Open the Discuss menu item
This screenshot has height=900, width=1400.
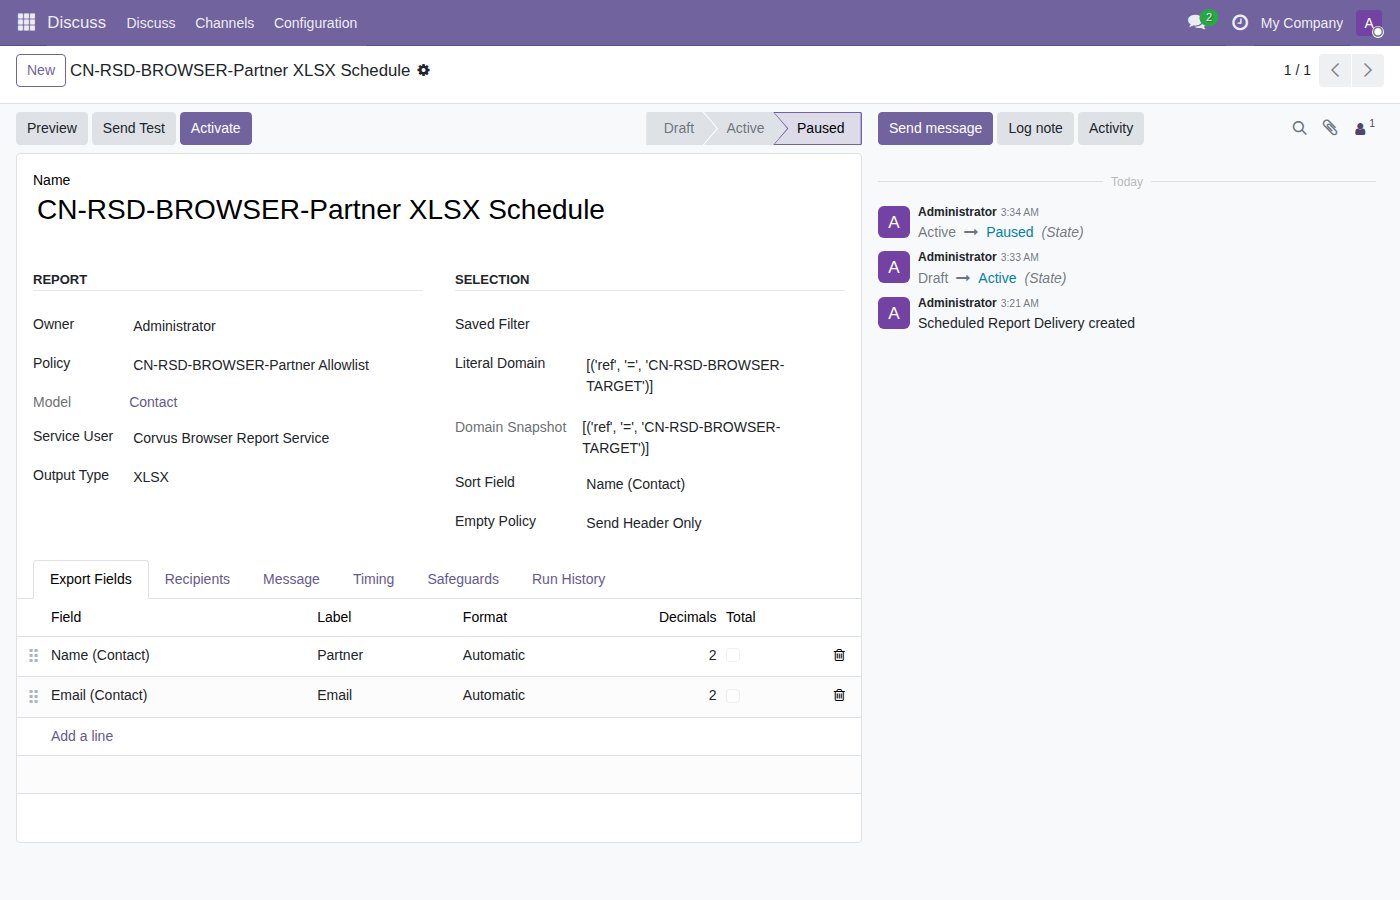click(x=151, y=23)
